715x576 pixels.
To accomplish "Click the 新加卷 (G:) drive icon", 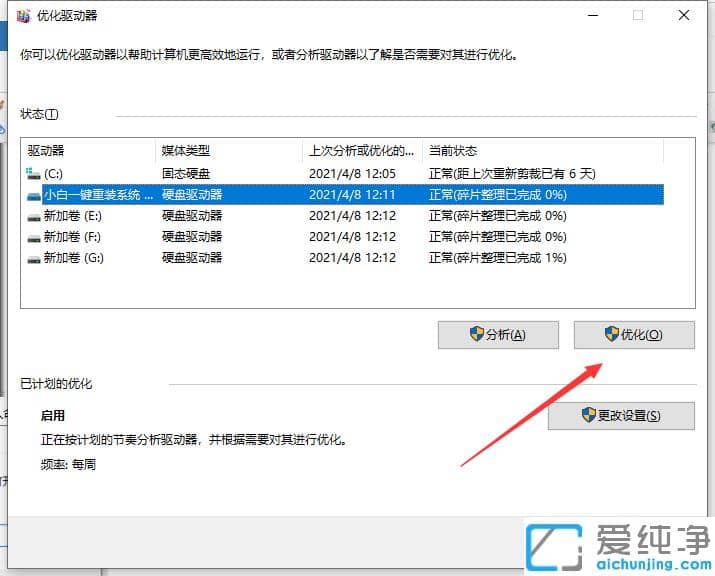I will 34,259.
